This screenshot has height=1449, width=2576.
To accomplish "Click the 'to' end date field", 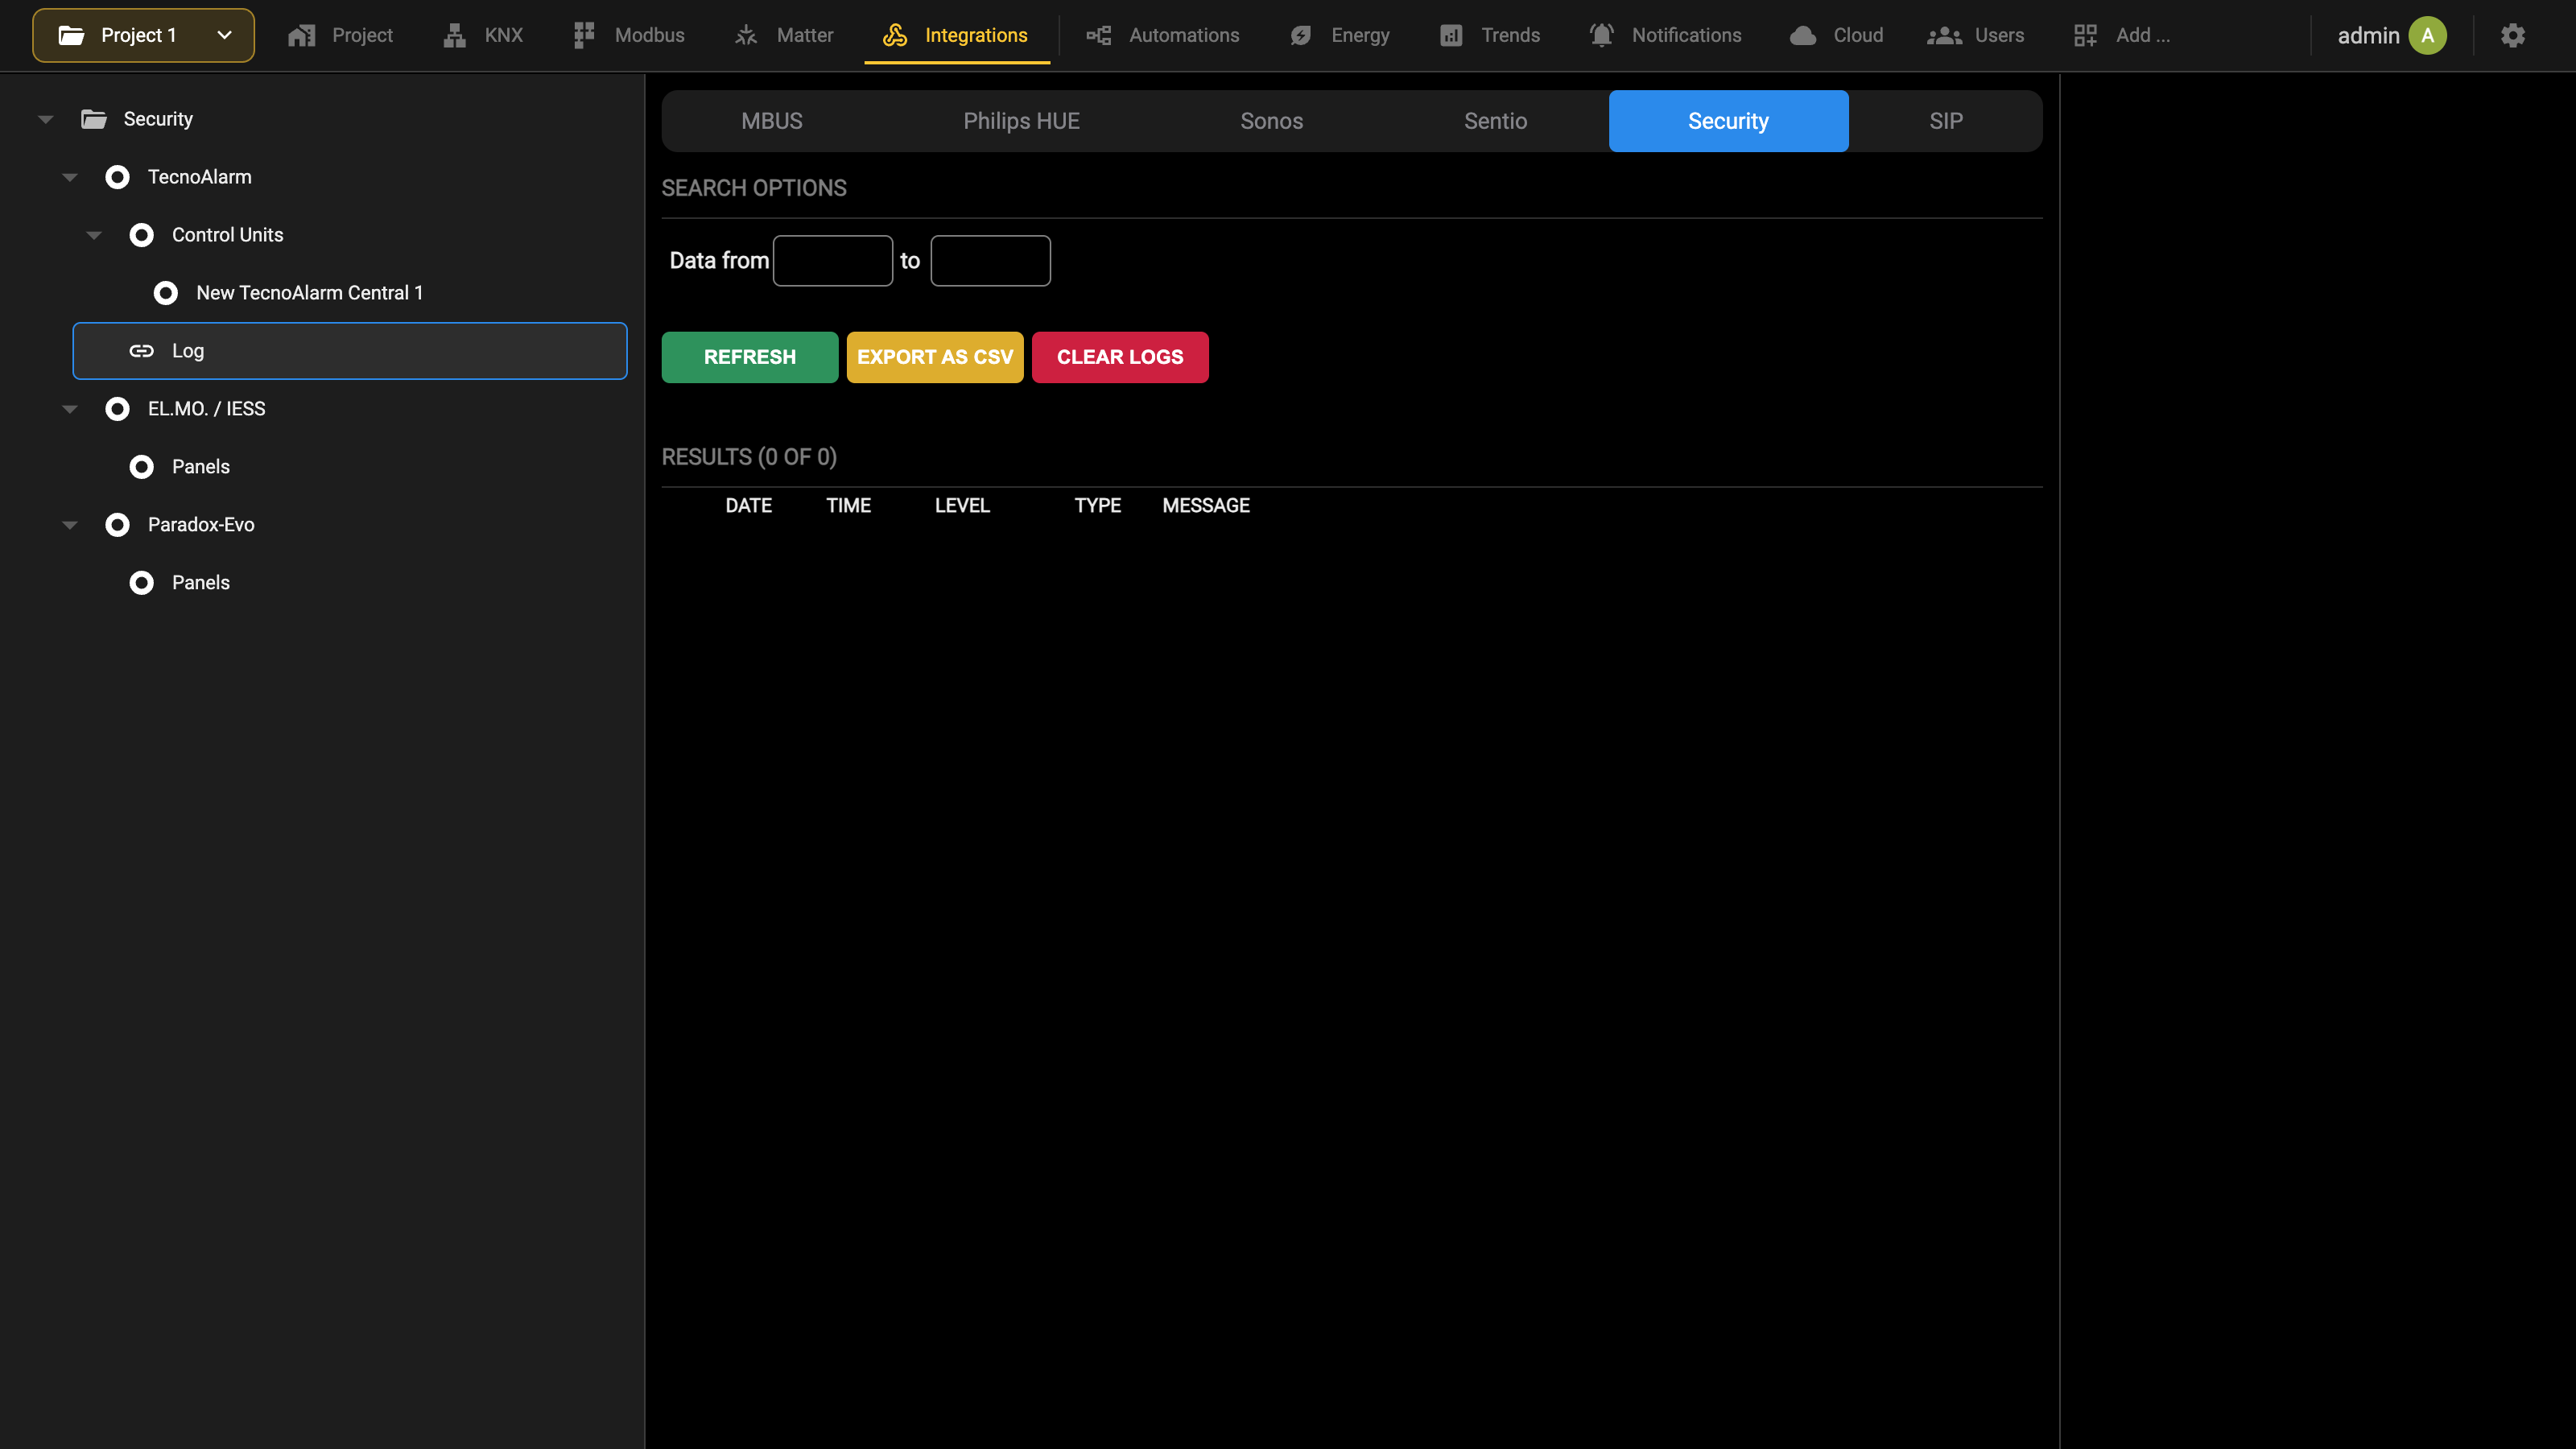I will pyautogui.click(x=990, y=261).
